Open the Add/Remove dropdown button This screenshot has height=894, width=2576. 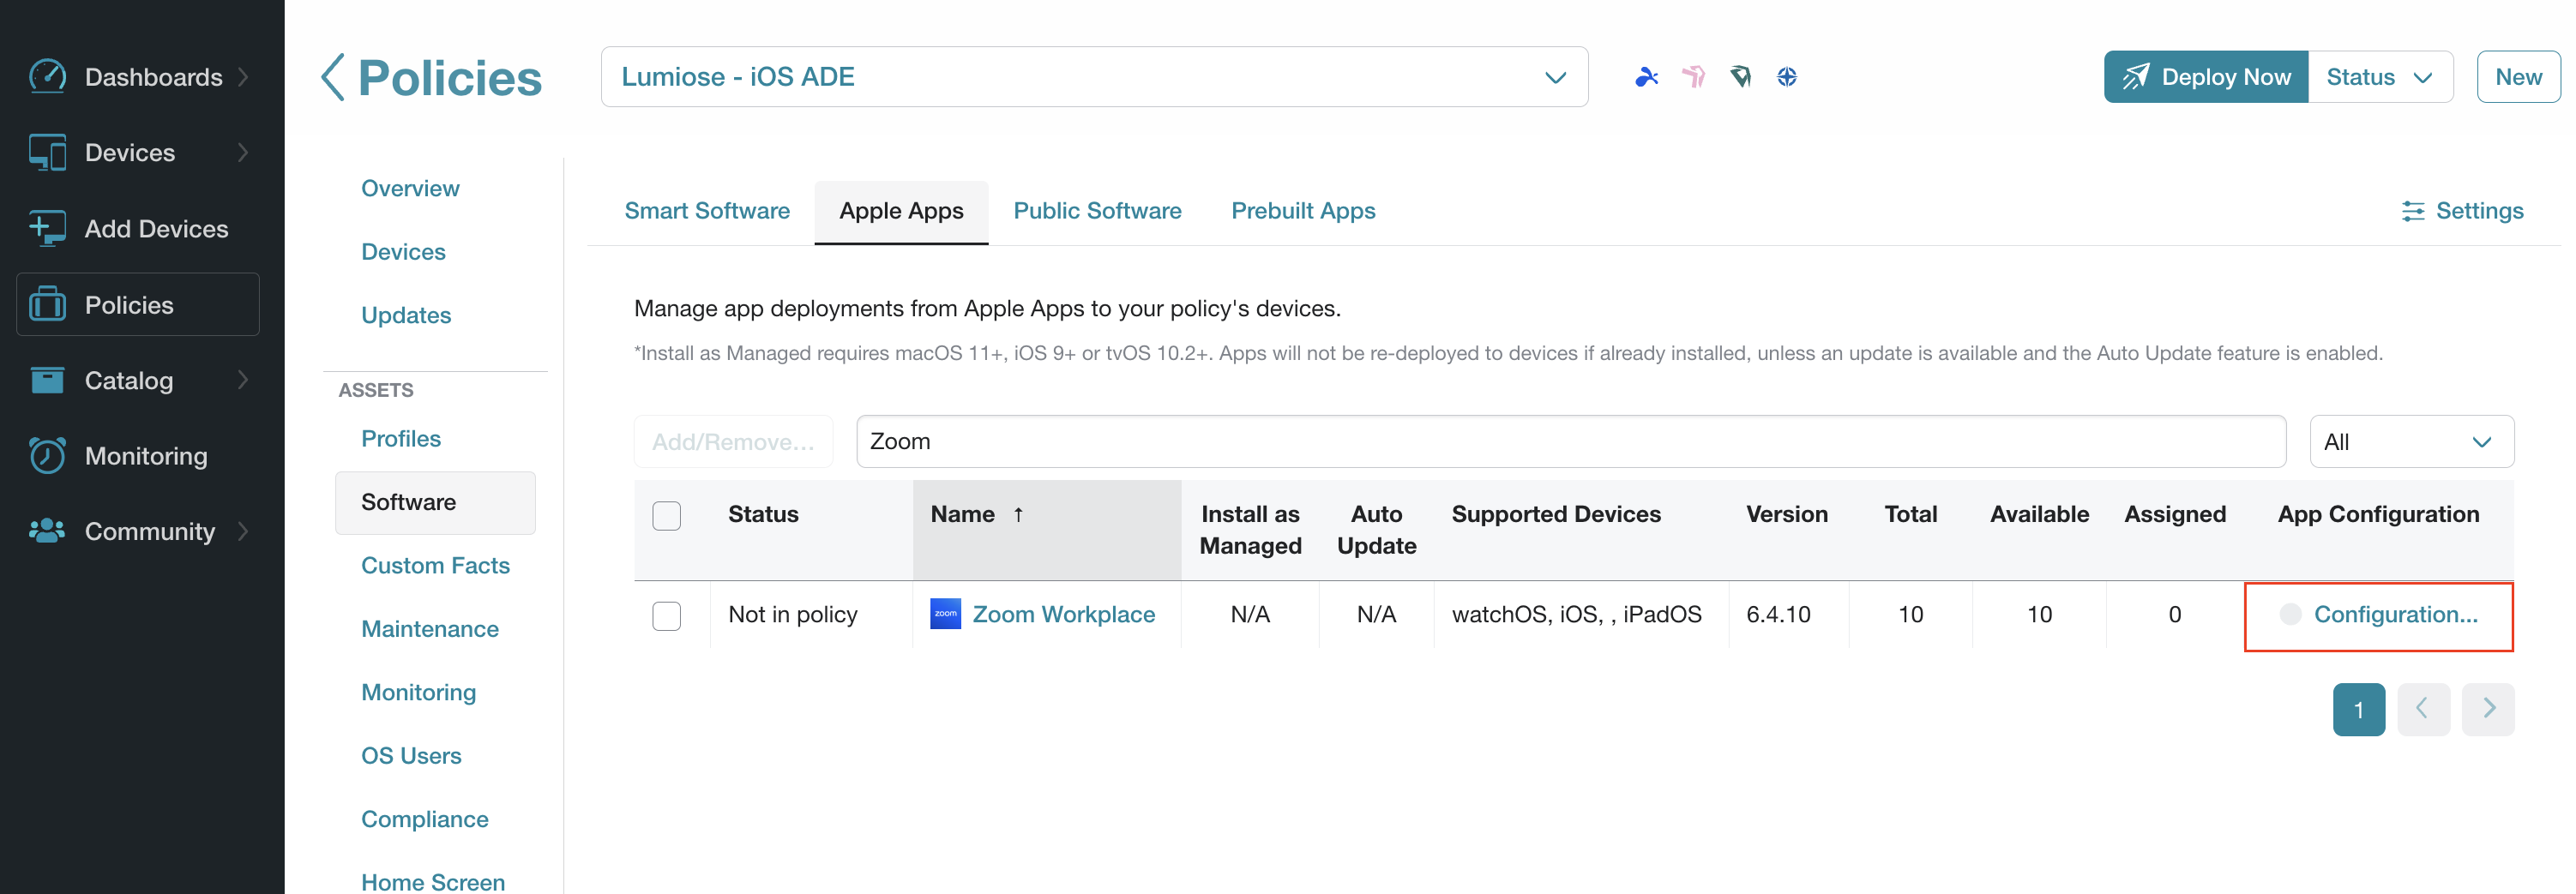coord(733,442)
